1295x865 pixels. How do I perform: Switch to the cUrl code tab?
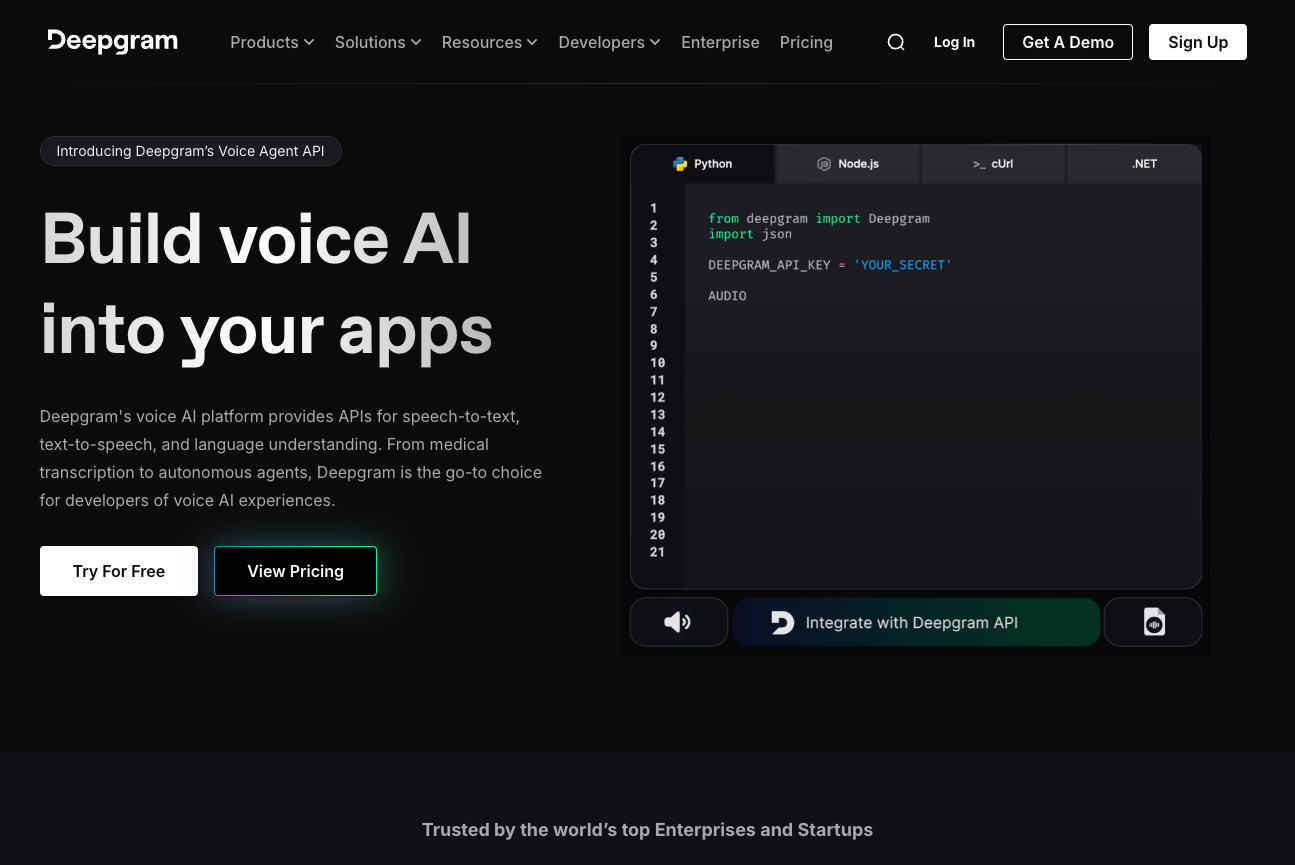point(994,164)
